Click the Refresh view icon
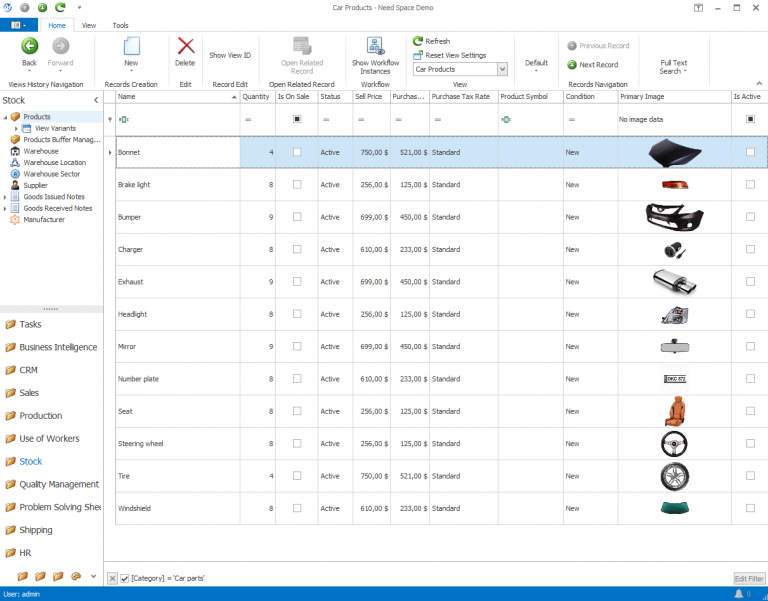 pyautogui.click(x=418, y=41)
